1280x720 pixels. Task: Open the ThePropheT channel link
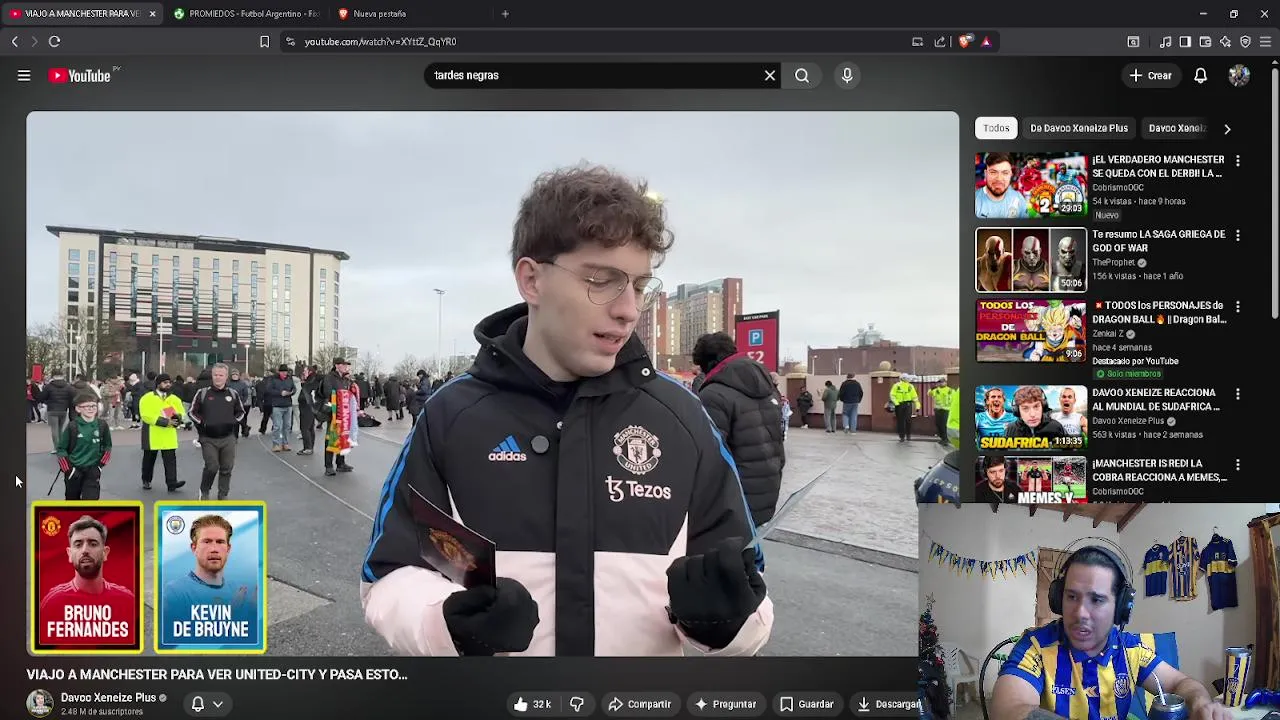point(1115,263)
